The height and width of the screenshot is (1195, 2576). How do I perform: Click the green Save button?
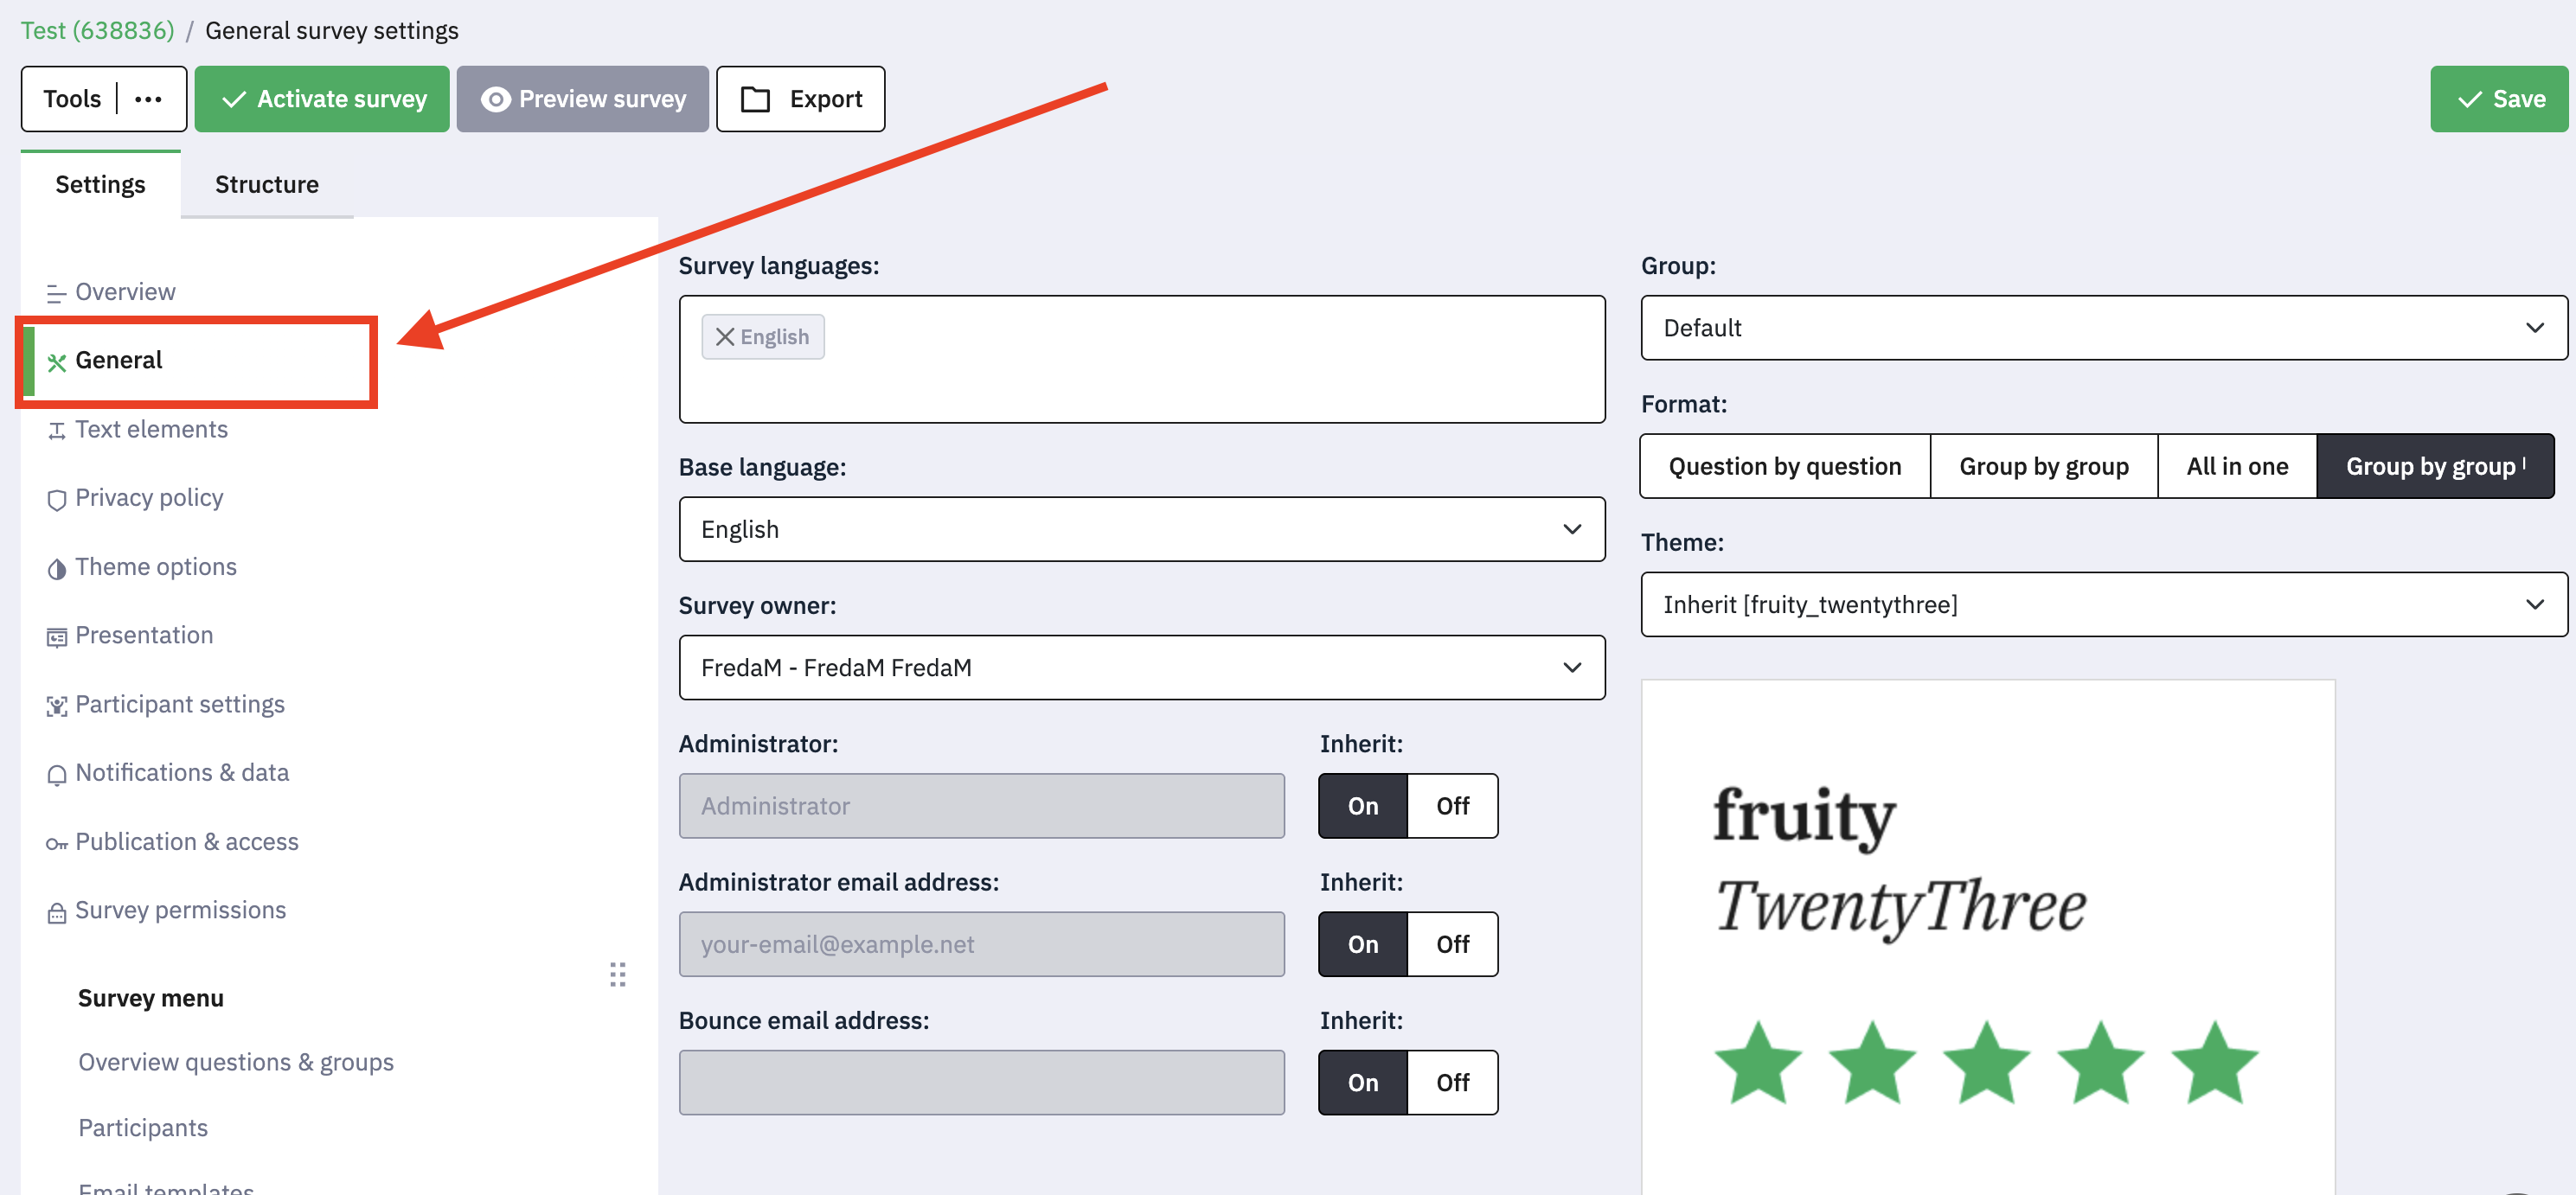click(2499, 99)
